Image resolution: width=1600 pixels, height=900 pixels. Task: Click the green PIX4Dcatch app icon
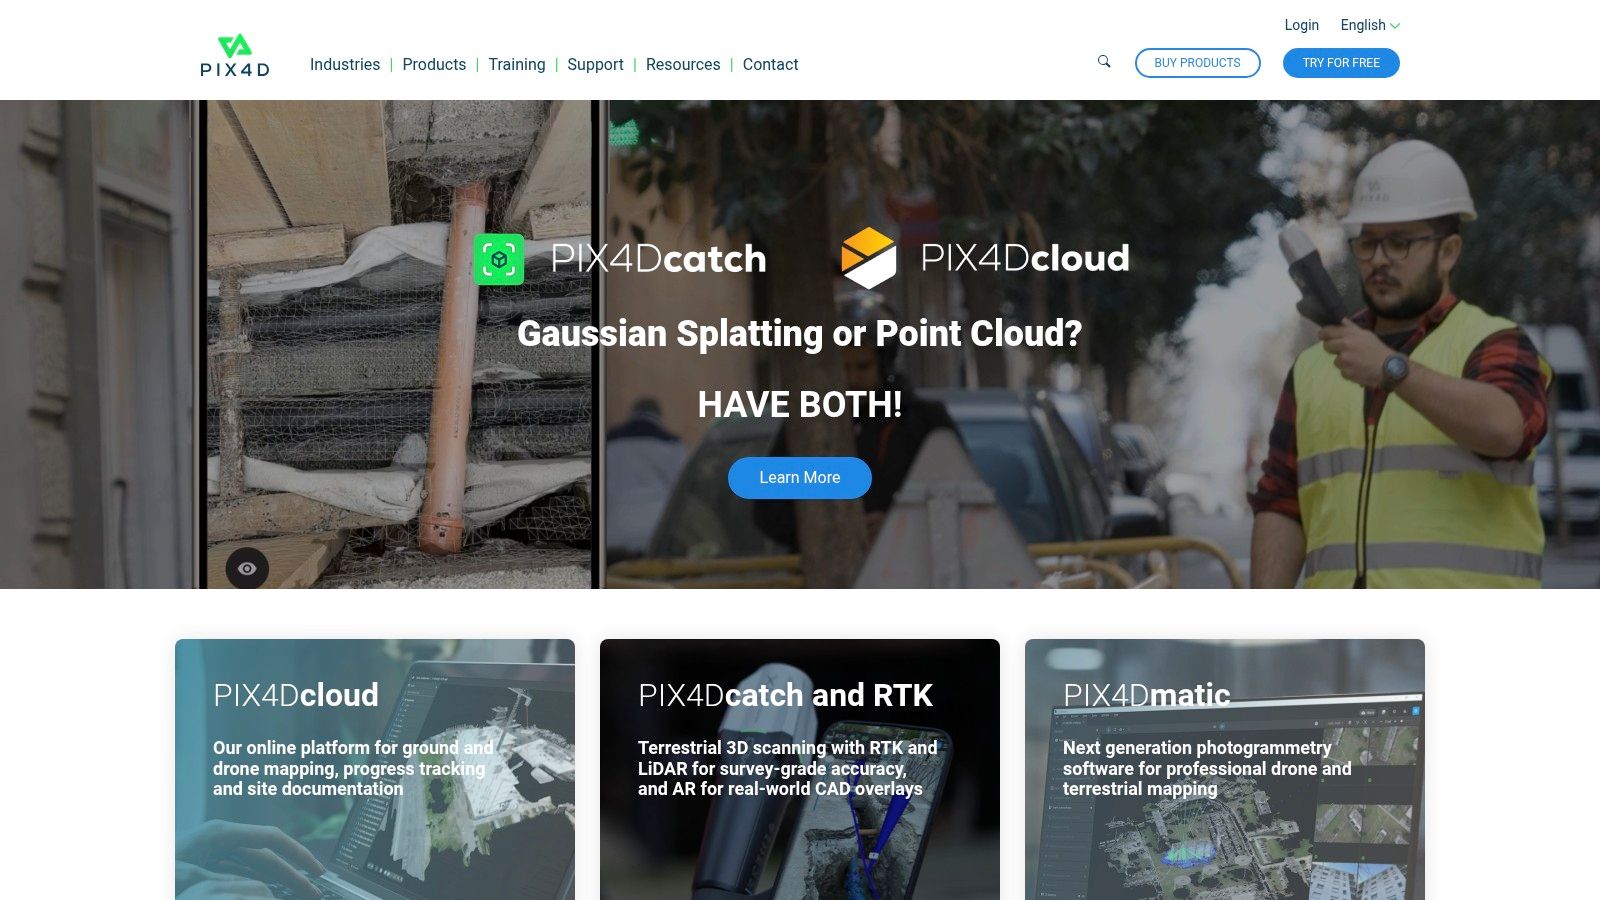[x=499, y=259]
